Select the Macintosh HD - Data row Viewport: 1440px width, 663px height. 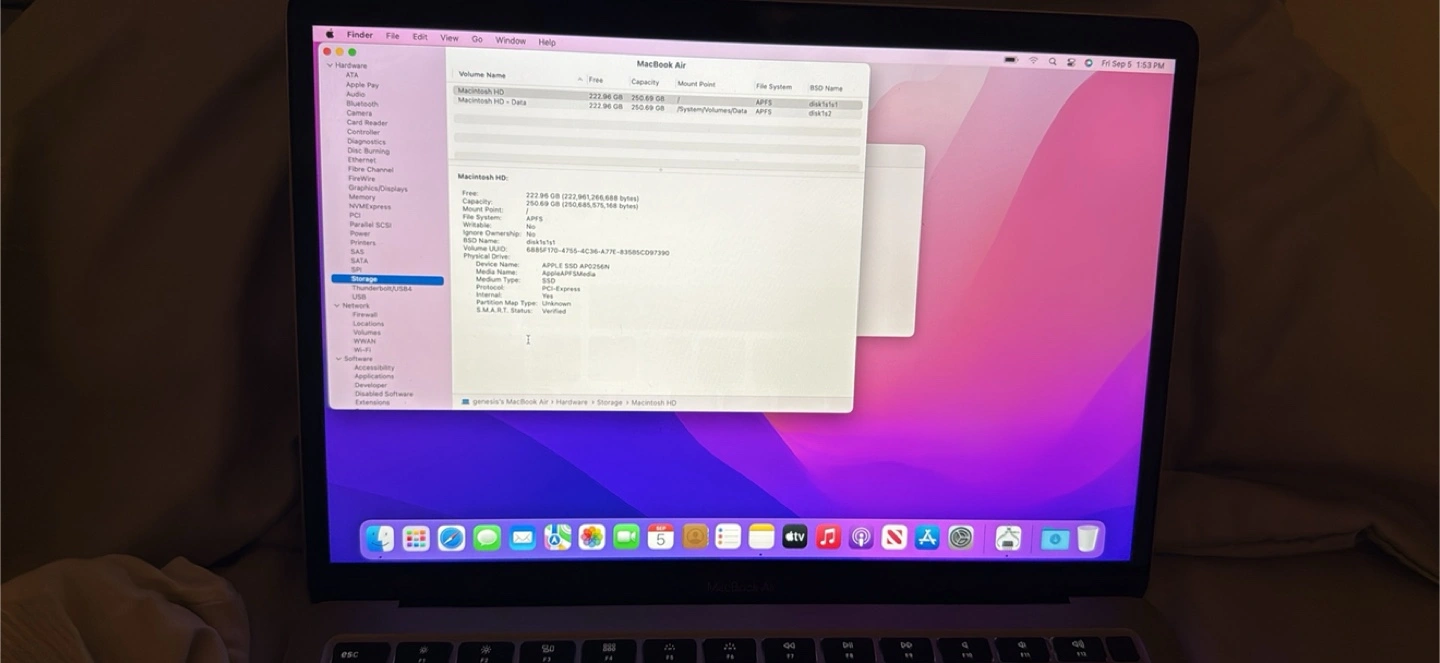492,102
